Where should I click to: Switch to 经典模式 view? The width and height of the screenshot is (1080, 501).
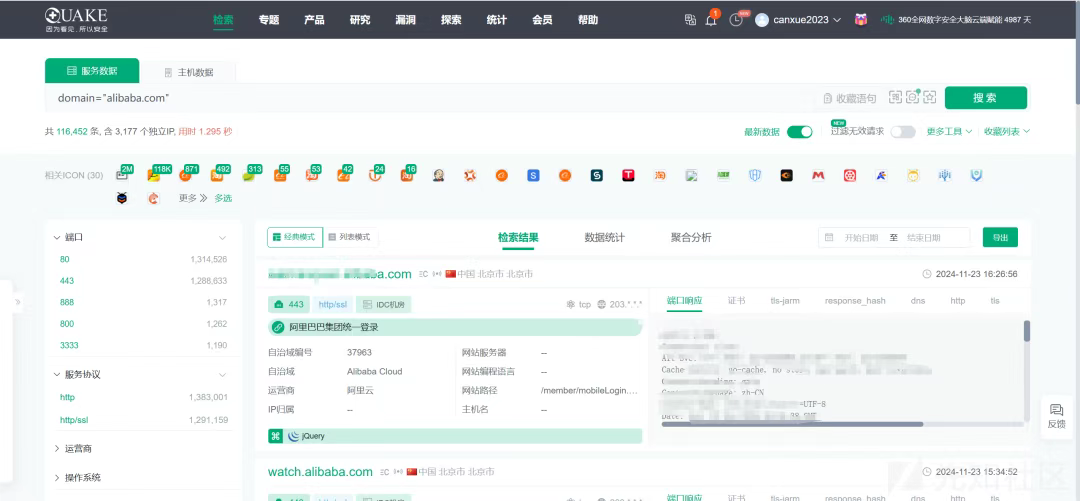coord(295,237)
